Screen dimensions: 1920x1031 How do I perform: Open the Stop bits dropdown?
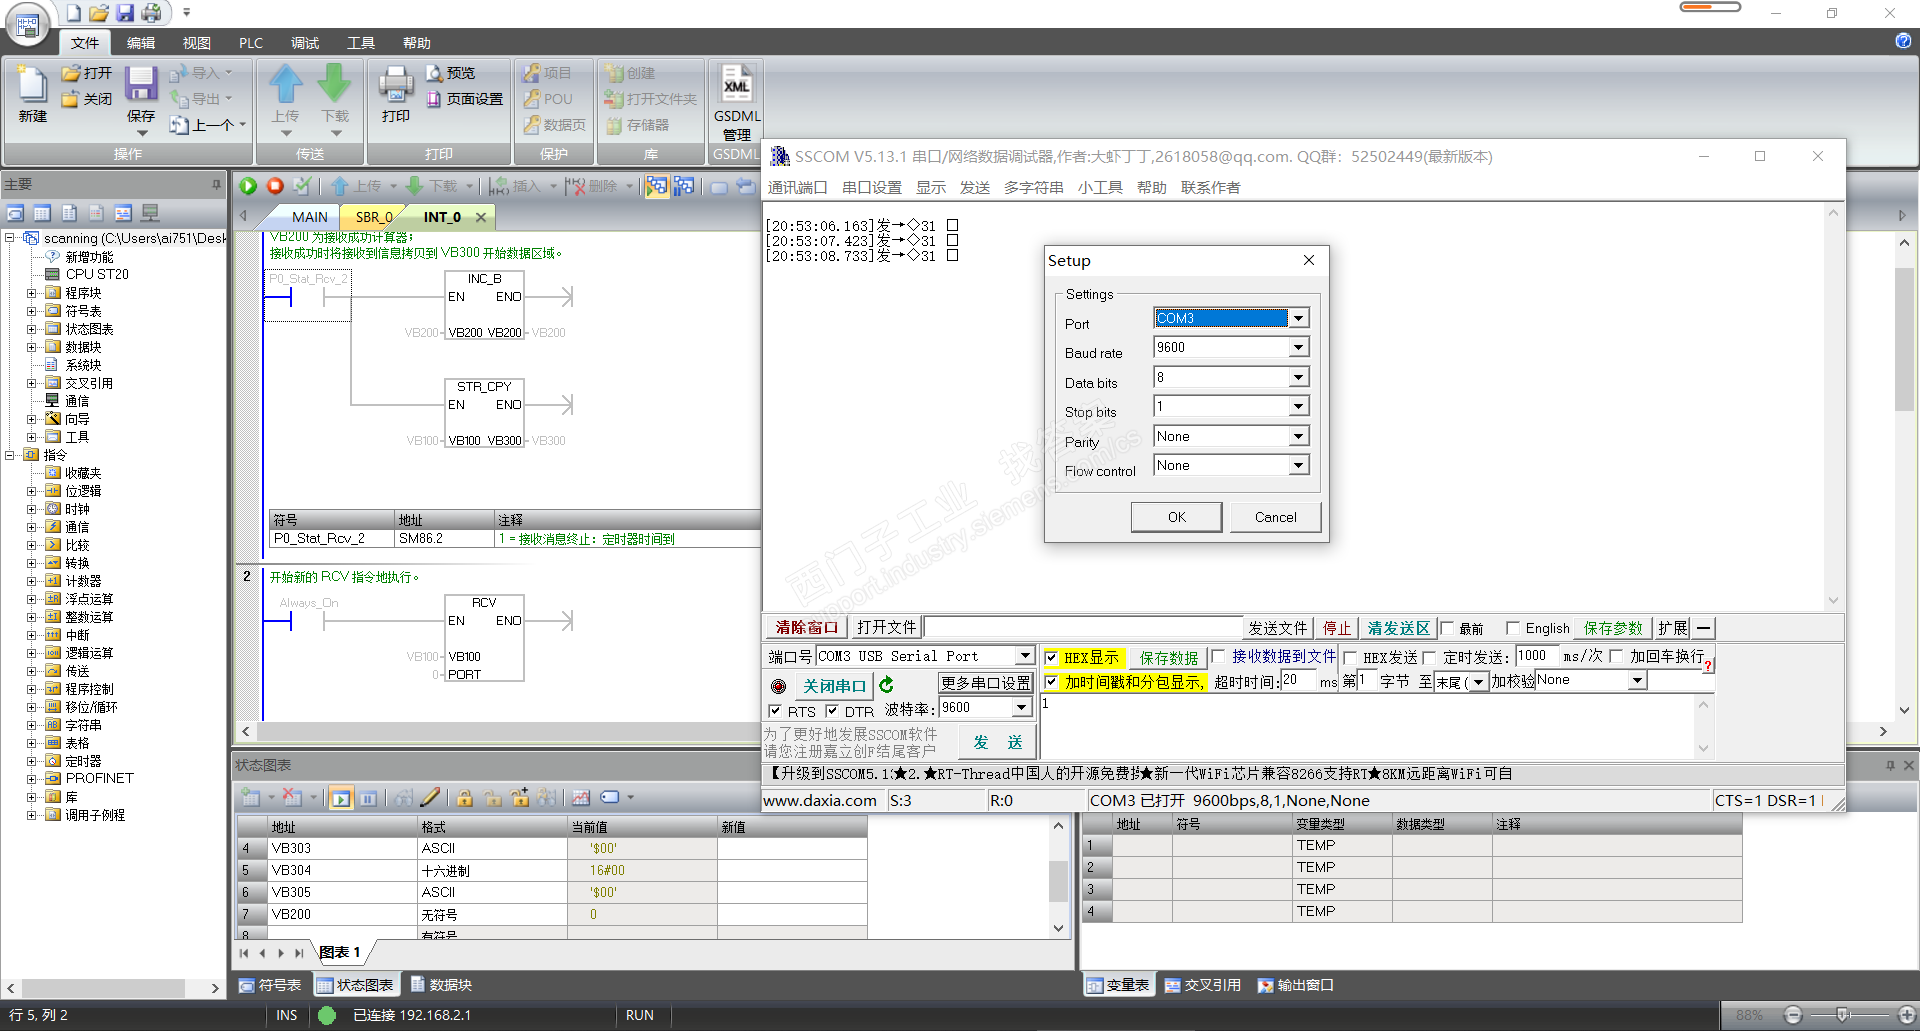(x=1298, y=406)
